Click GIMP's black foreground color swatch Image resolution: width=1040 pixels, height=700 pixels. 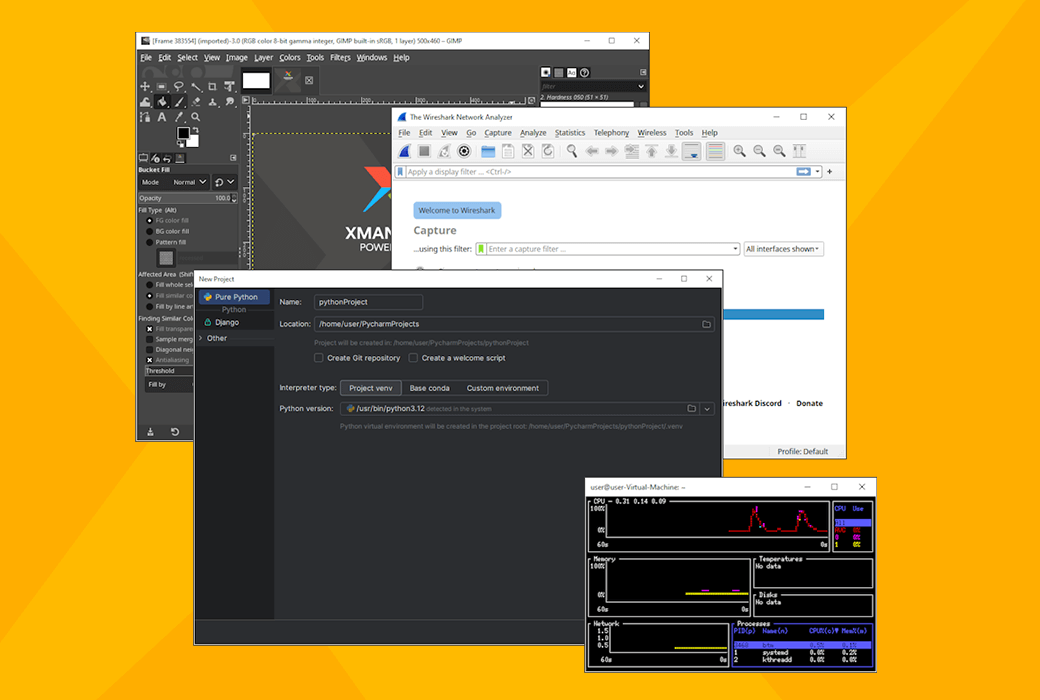tap(183, 133)
